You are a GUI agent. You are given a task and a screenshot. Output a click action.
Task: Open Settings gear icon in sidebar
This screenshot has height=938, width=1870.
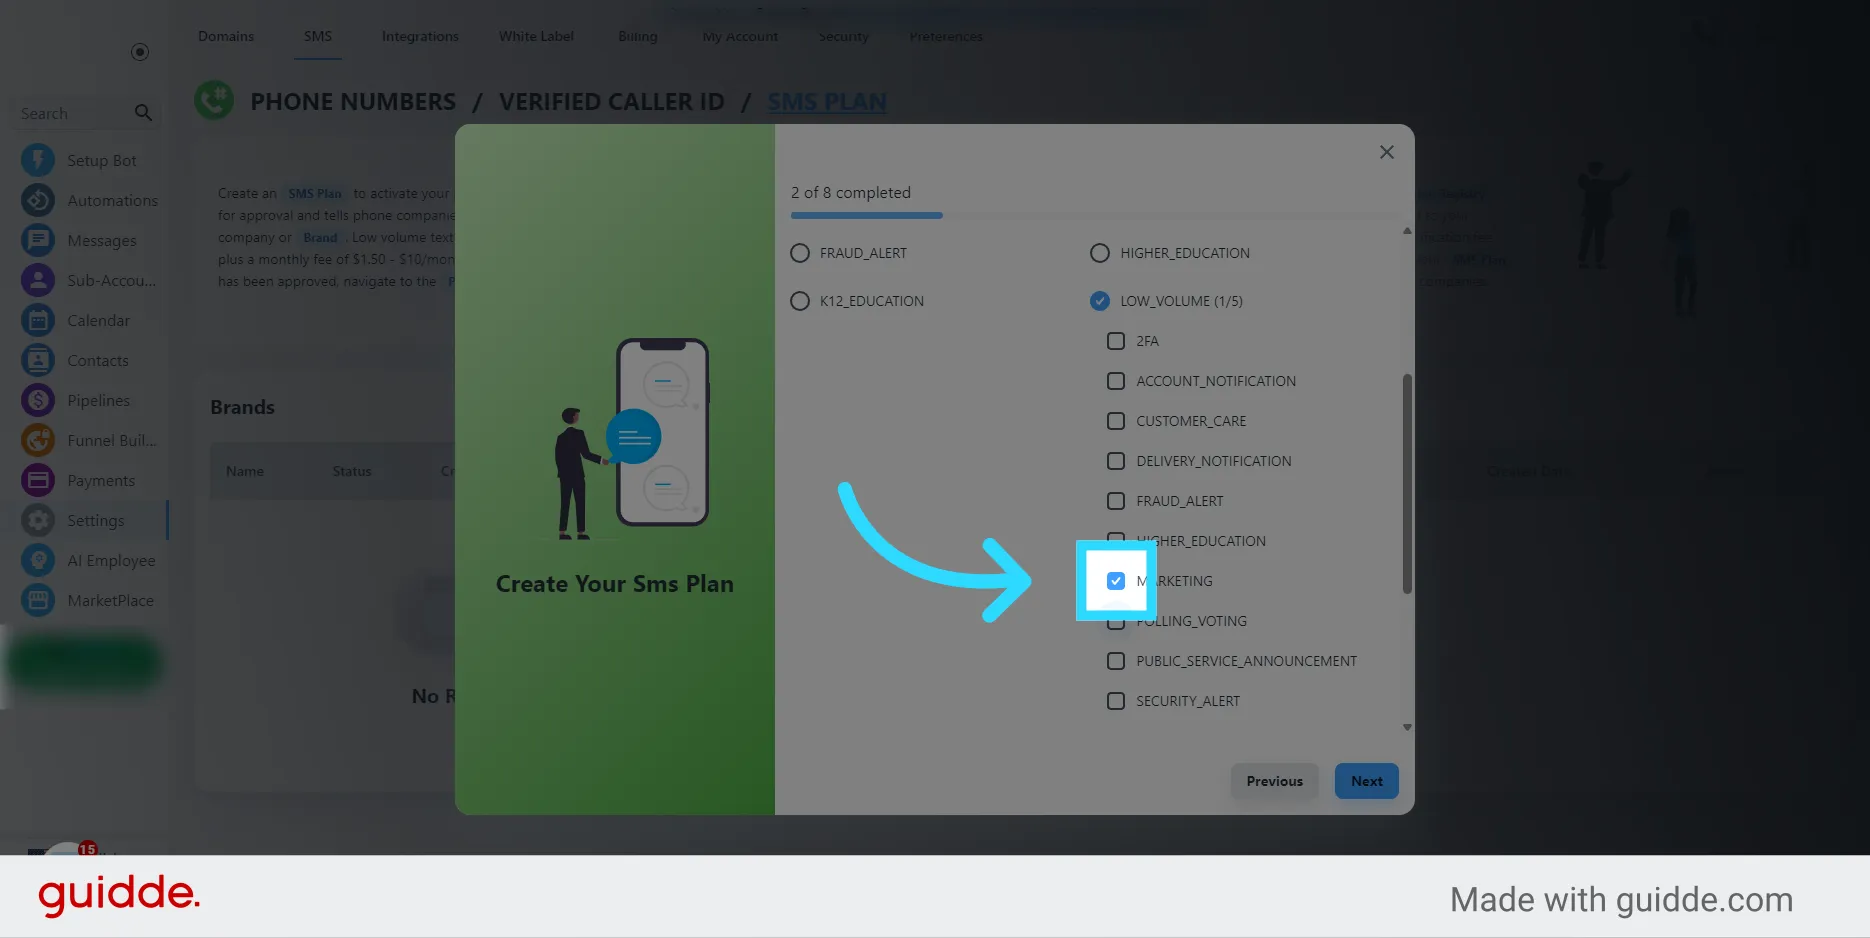38,520
